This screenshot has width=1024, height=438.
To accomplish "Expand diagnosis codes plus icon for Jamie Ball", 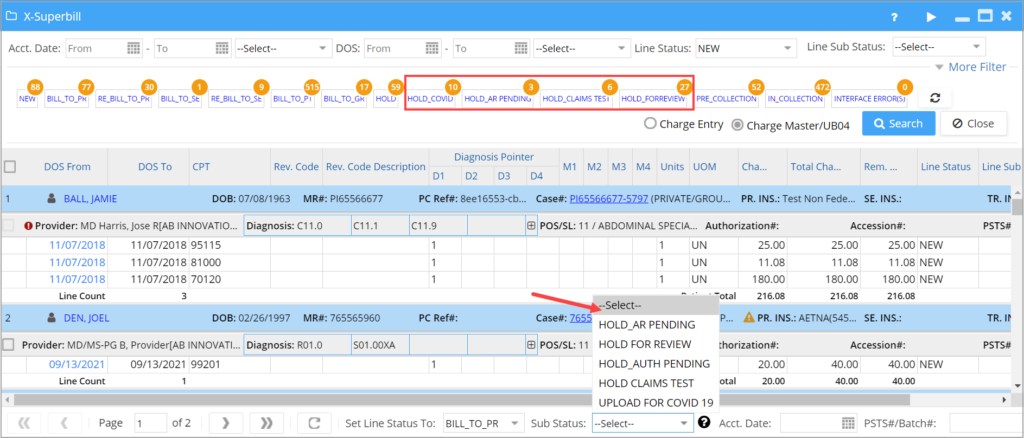I will pyautogui.click(x=531, y=226).
